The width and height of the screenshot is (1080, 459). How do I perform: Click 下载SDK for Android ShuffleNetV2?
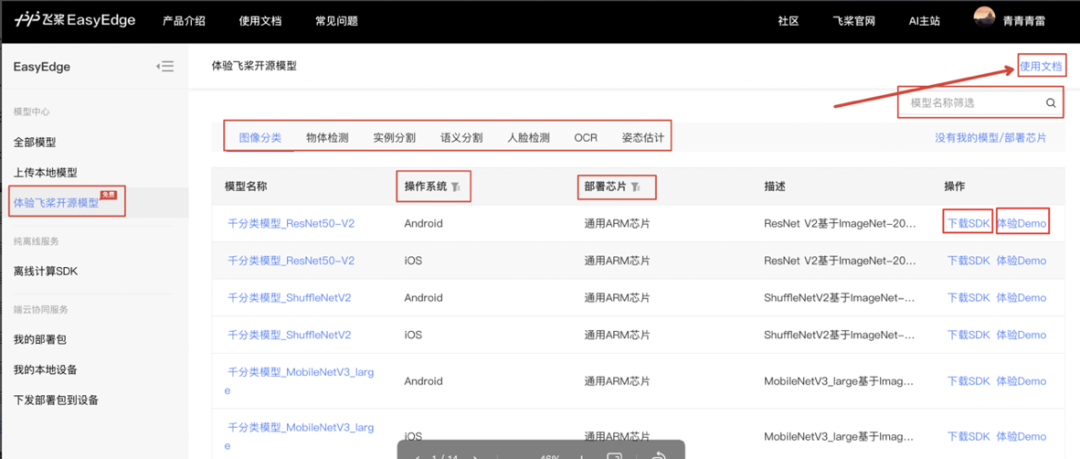point(968,298)
